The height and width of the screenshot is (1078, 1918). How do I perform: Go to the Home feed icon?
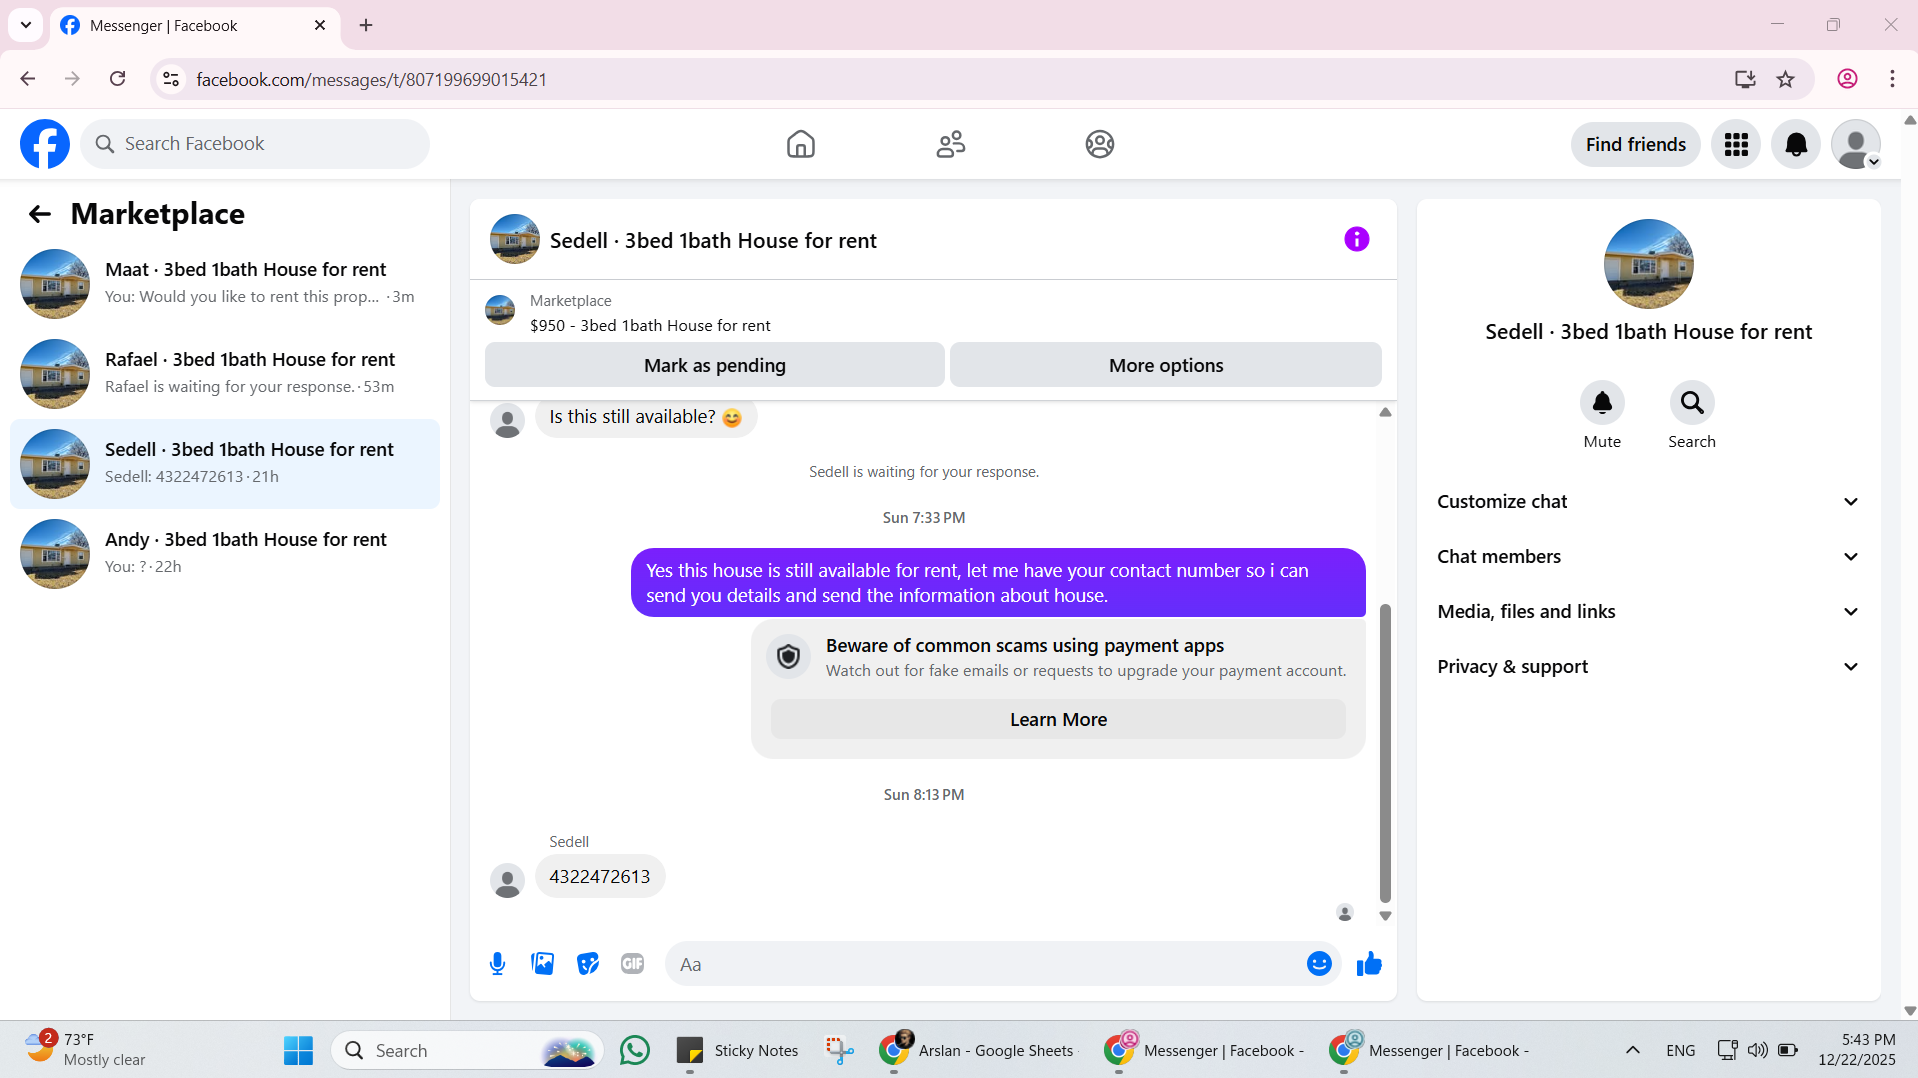coord(800,144)
